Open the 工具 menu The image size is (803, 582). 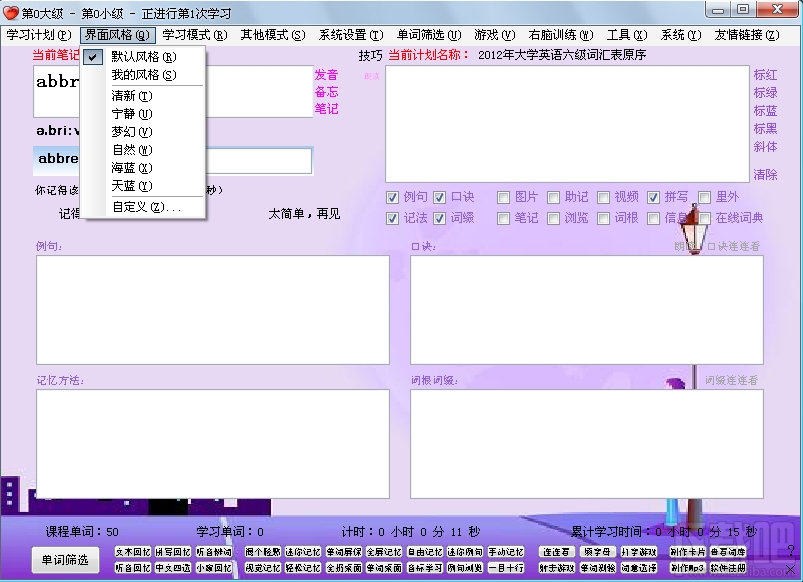pos(627,35)
